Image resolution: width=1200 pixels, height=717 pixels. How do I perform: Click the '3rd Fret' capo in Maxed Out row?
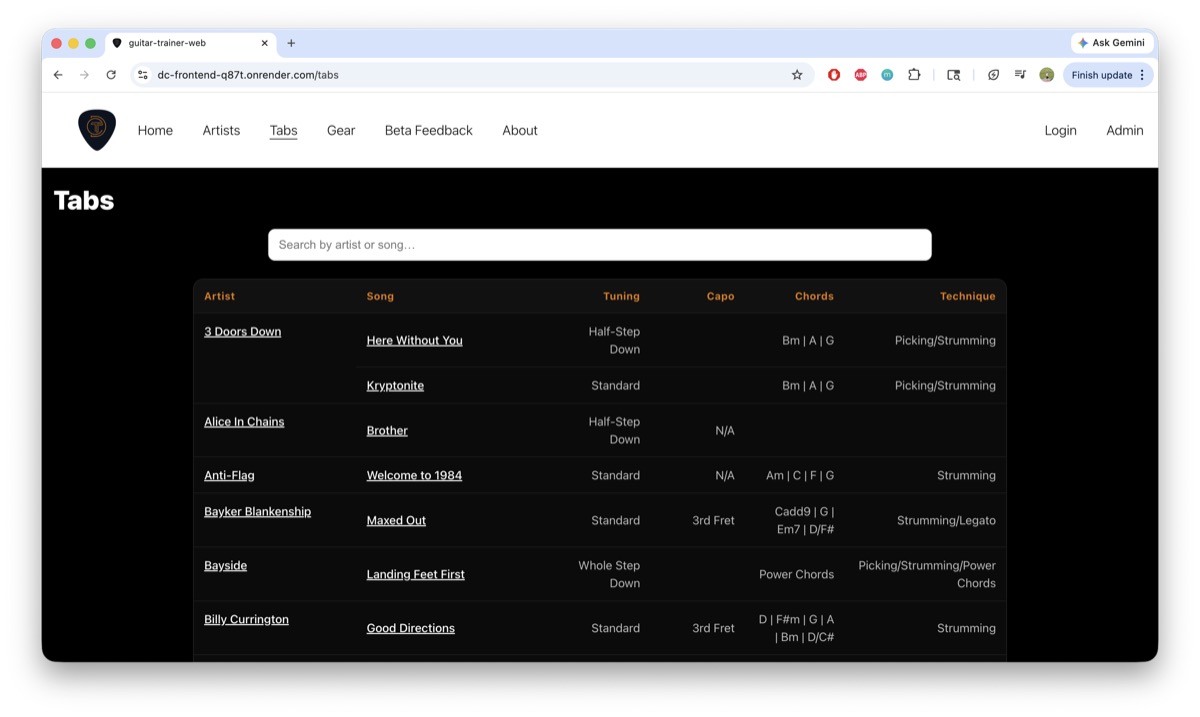point(713,520)
